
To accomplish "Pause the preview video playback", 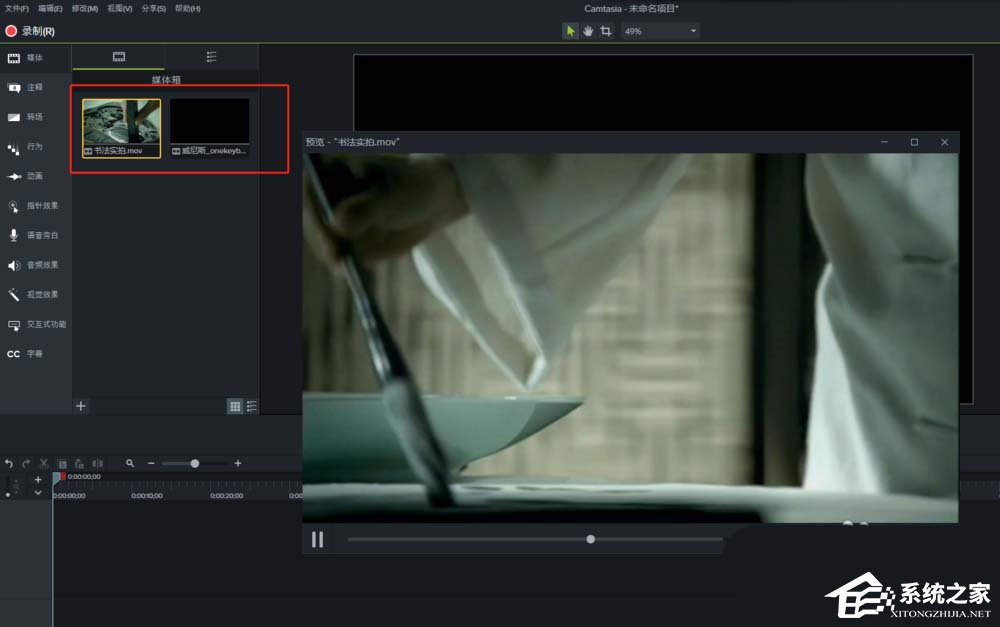I will [317, 540].
